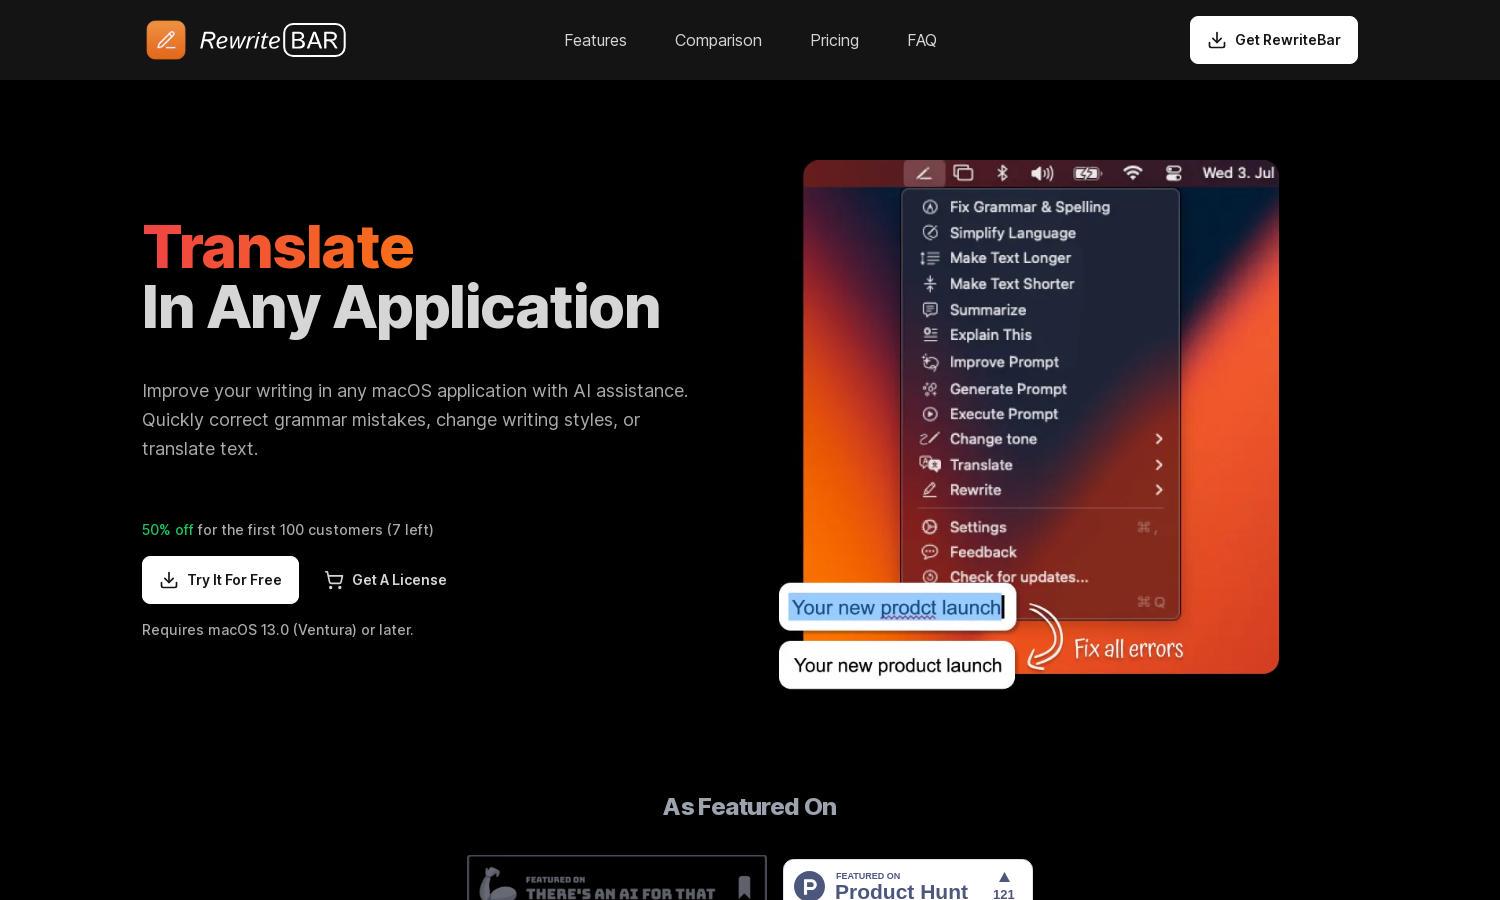Click the Summarize icon
The image size is (1500, 900).
[x=930, y=310]
